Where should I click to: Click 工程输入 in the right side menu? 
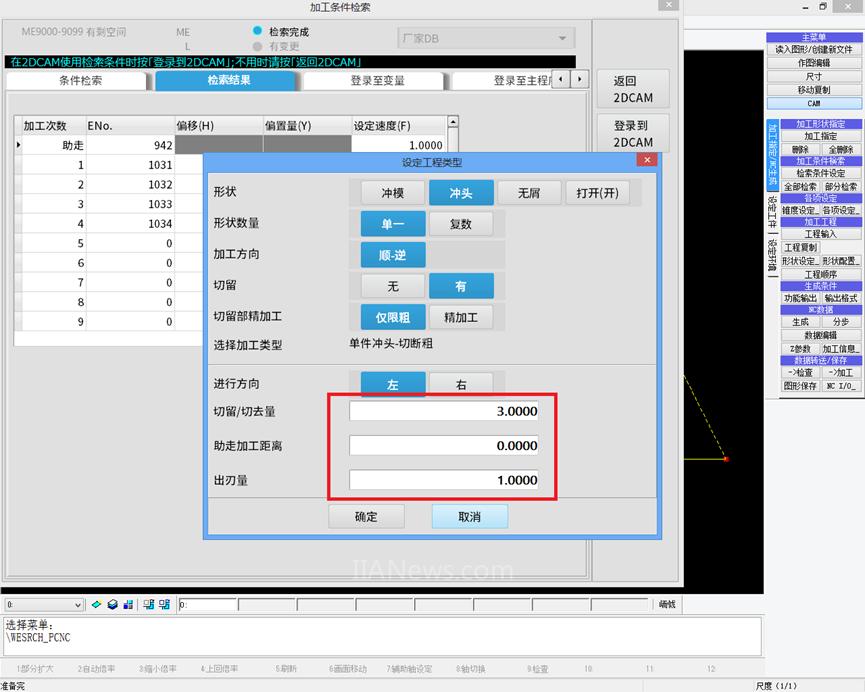pos(820,234)
